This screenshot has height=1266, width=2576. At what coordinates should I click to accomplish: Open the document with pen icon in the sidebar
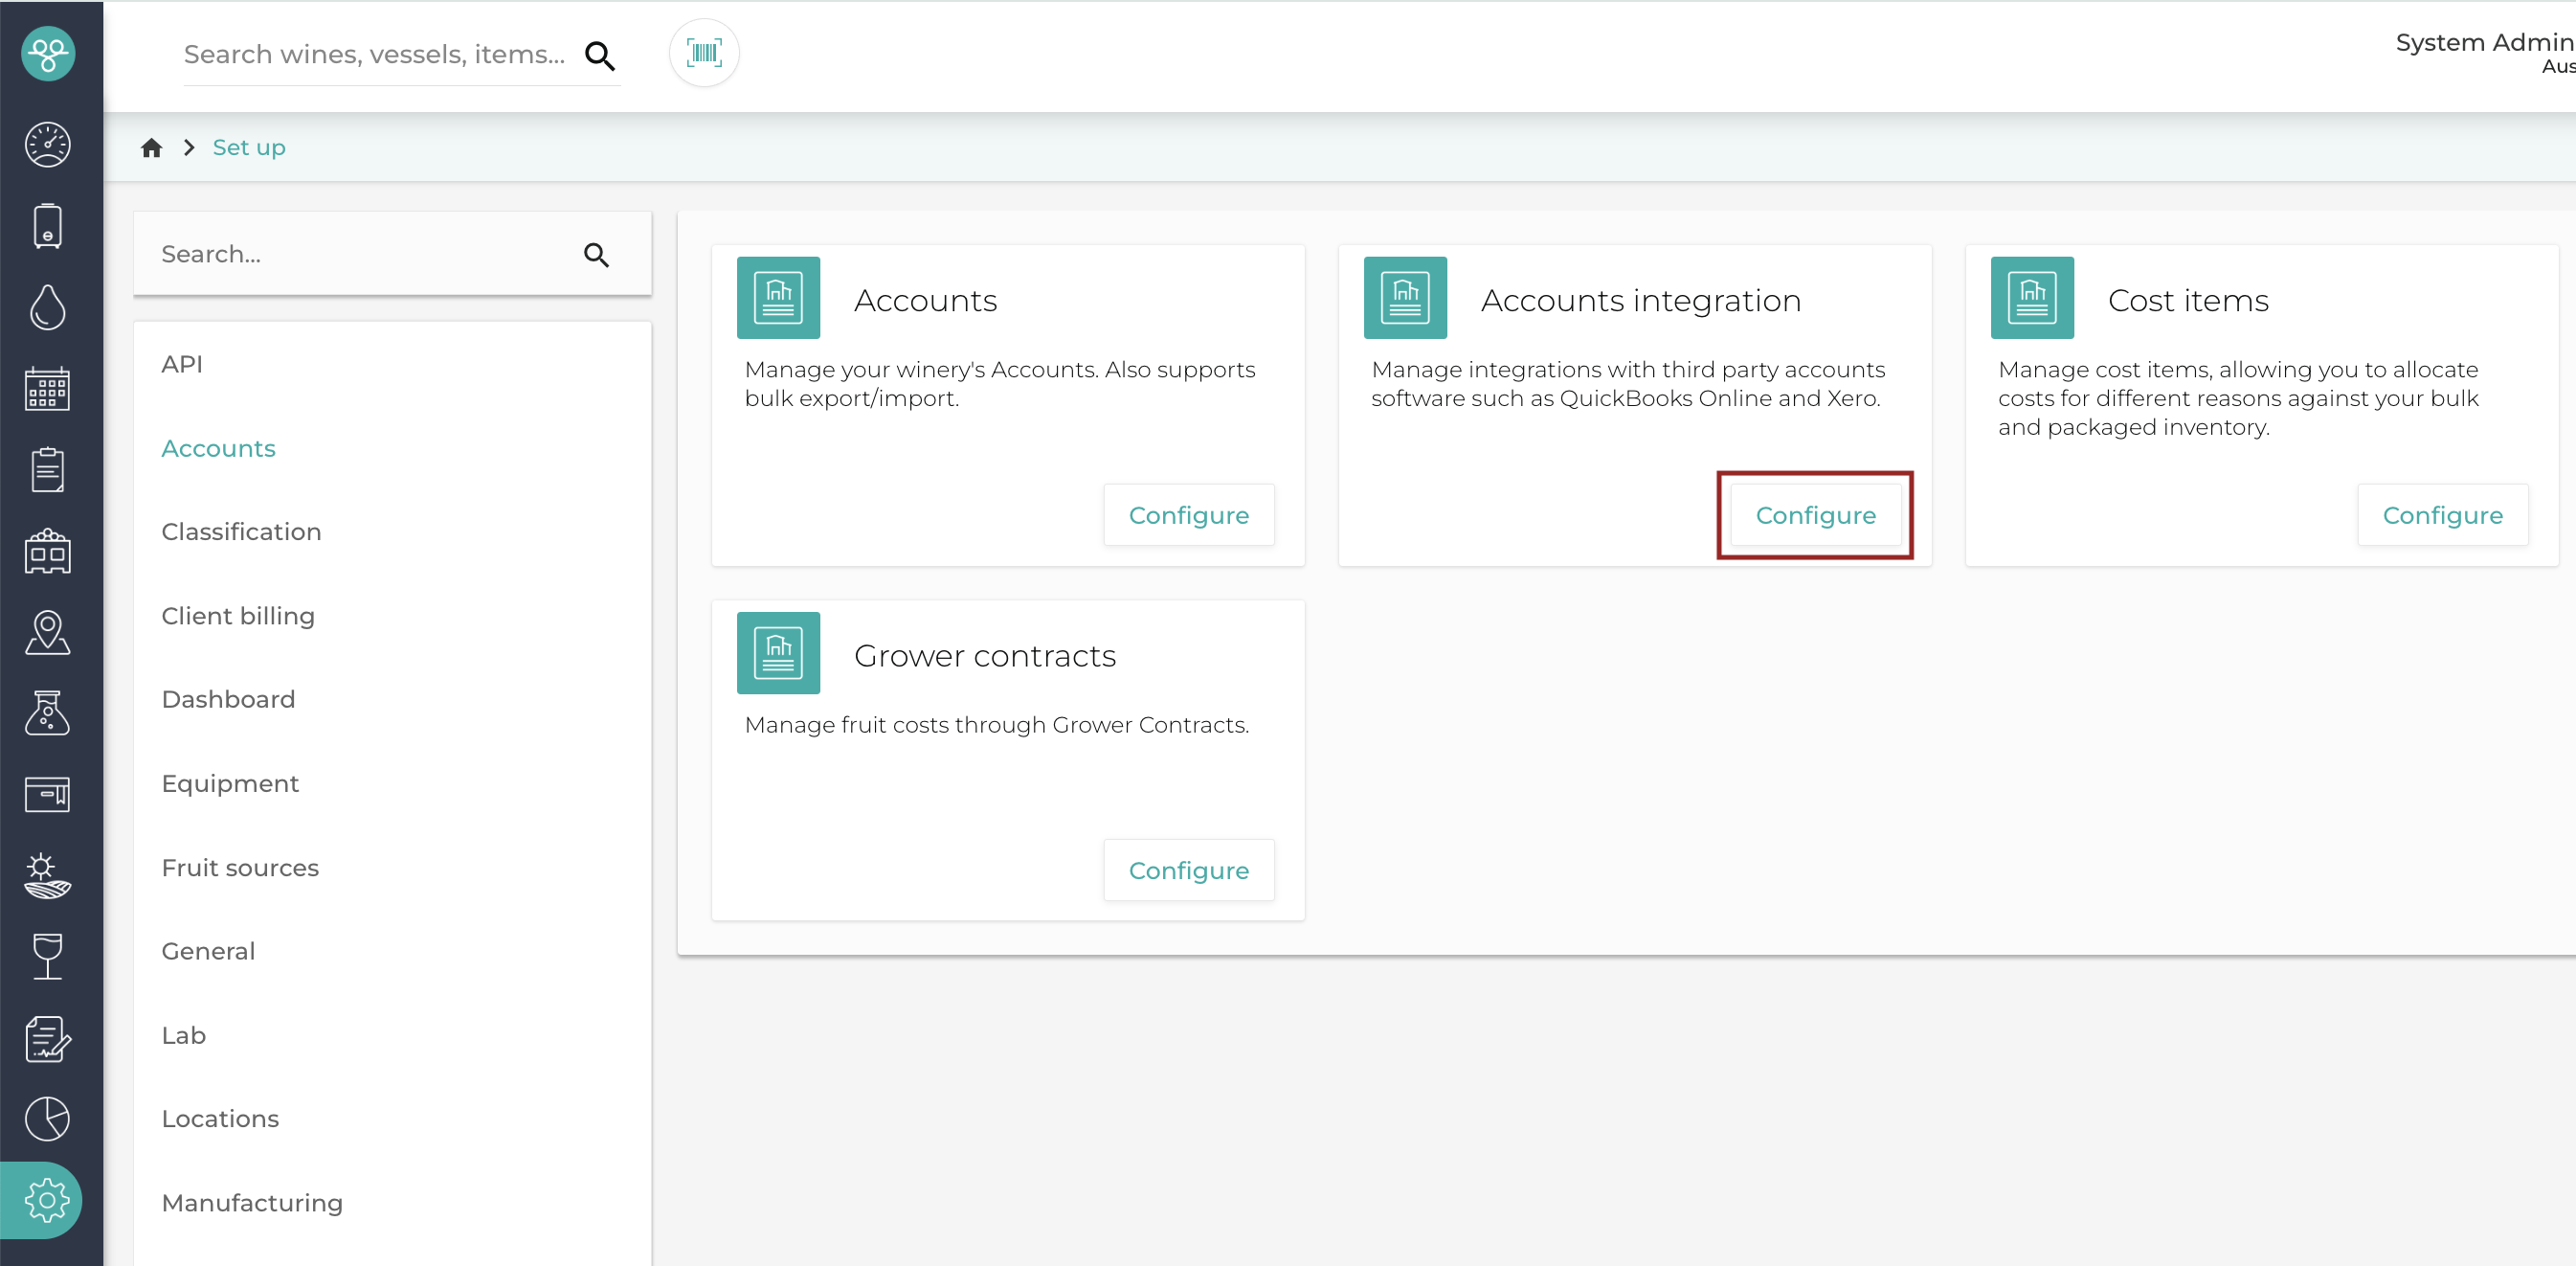48,1038
